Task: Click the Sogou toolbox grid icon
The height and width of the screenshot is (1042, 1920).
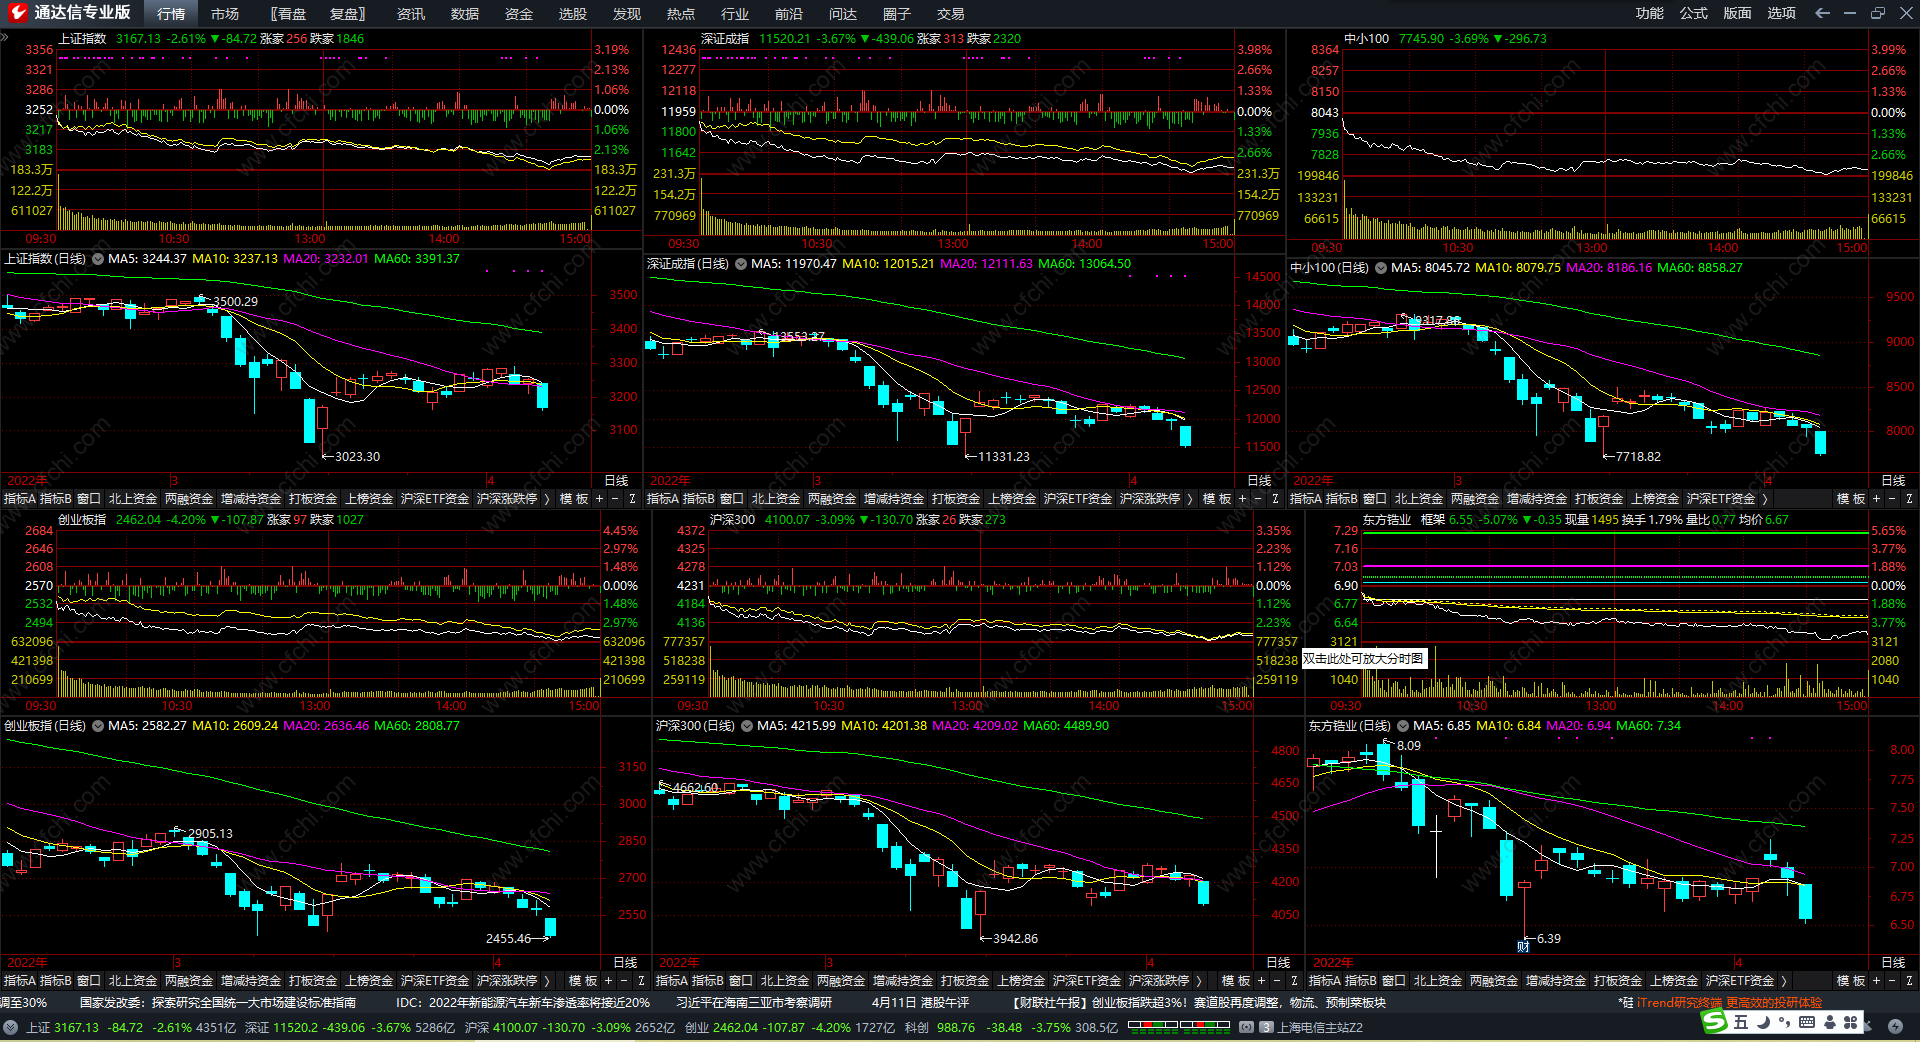Action: pos(1851,1022)
